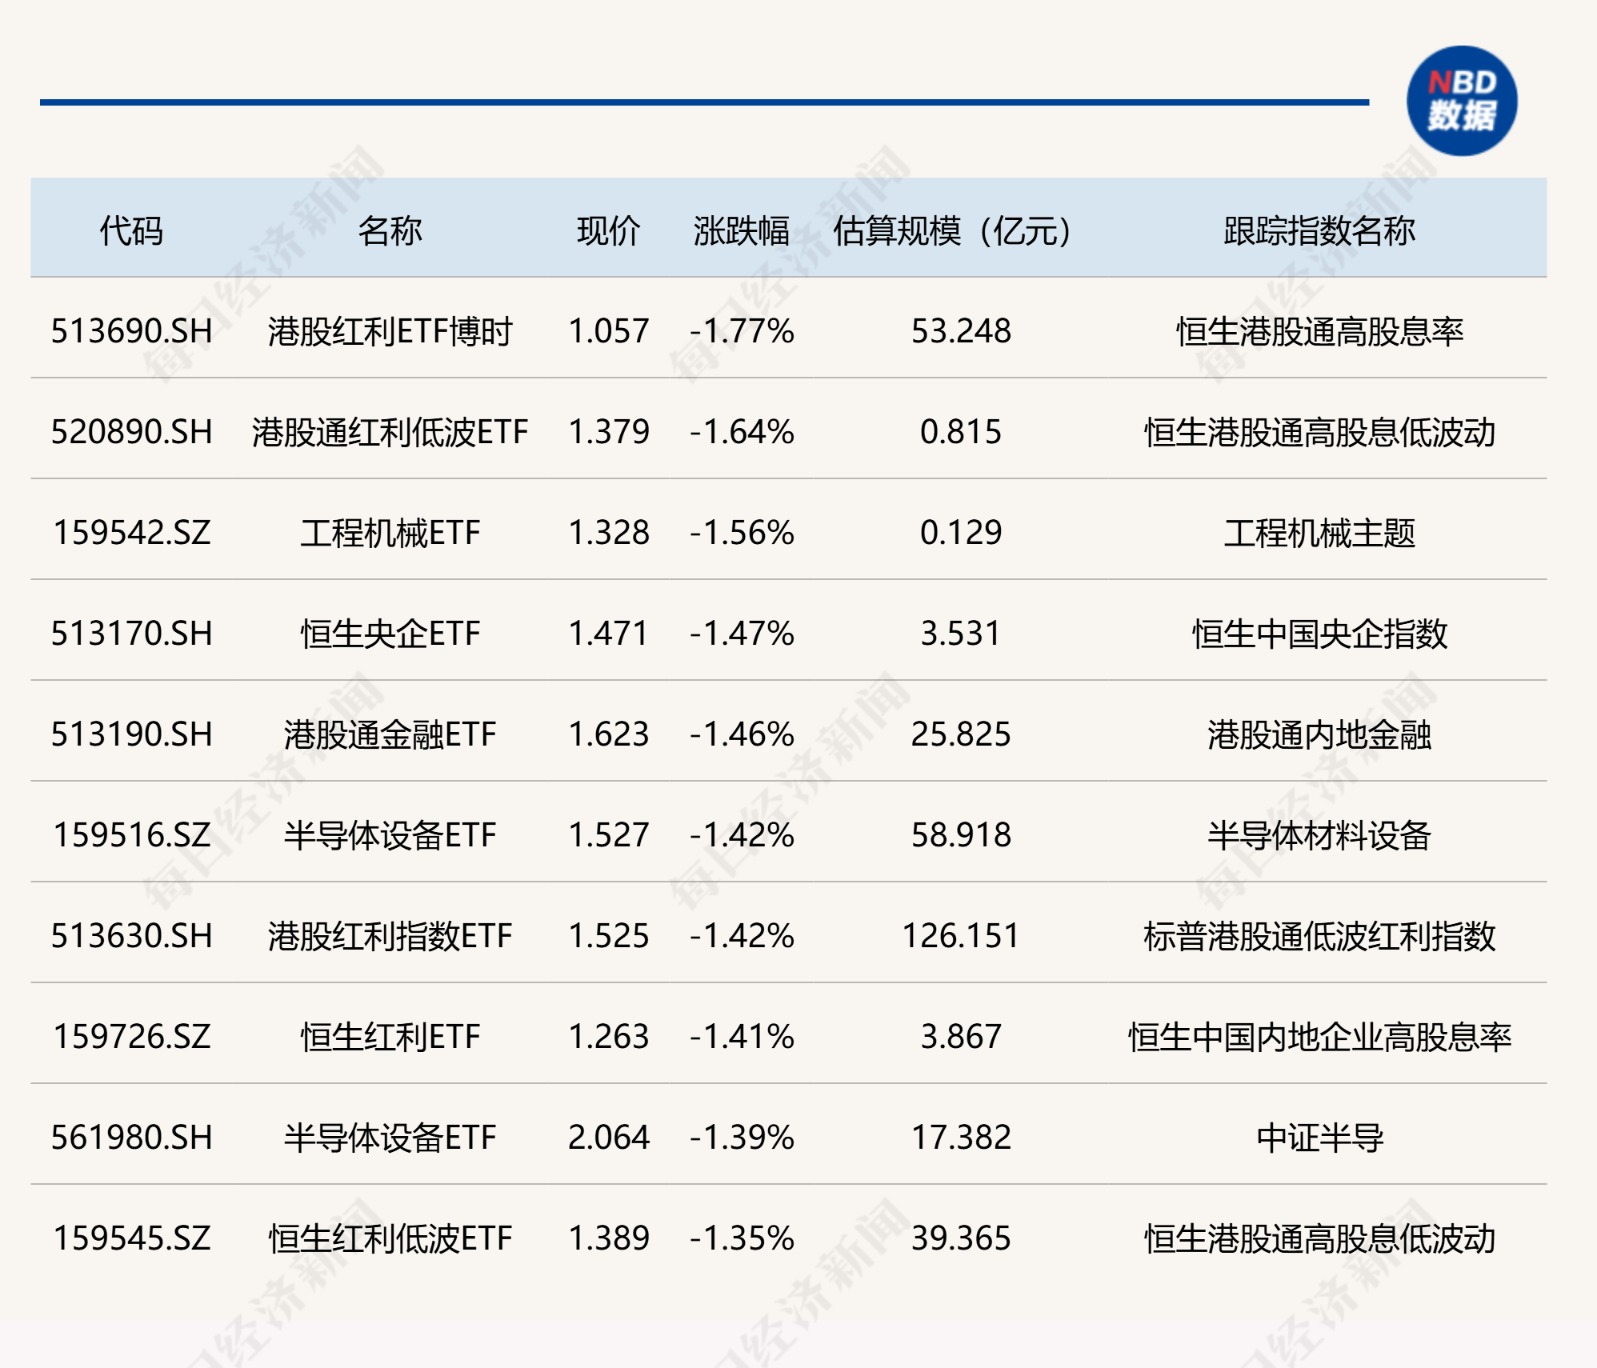Select name cell 恒生红利ETF
Viewport: 1597px width, 1368px height.
[390, 1038]
